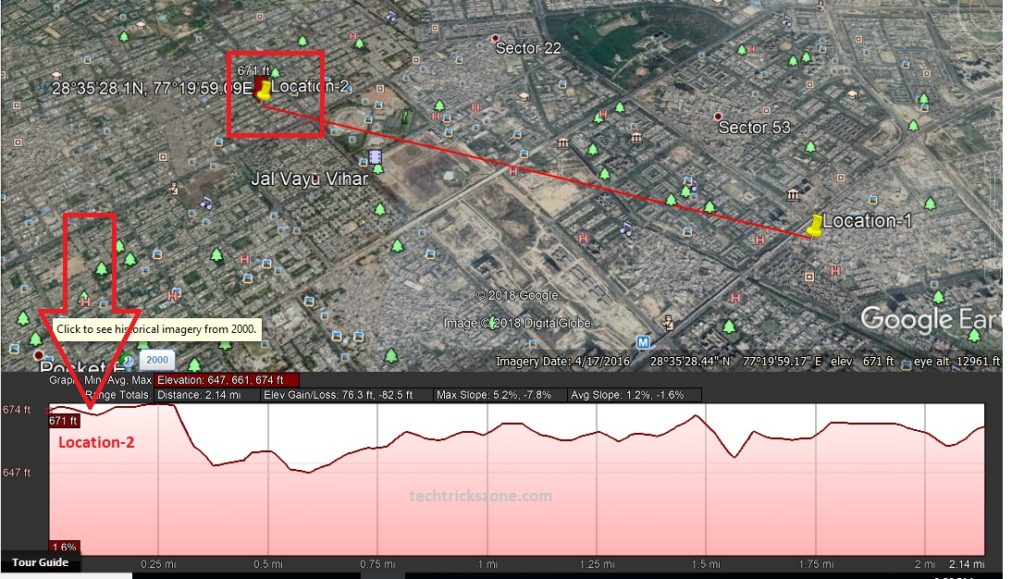1024x579 pixels.
Task: Click the music note icon left of Jal Vayu Vihar
Action: [x=206, y=201]
